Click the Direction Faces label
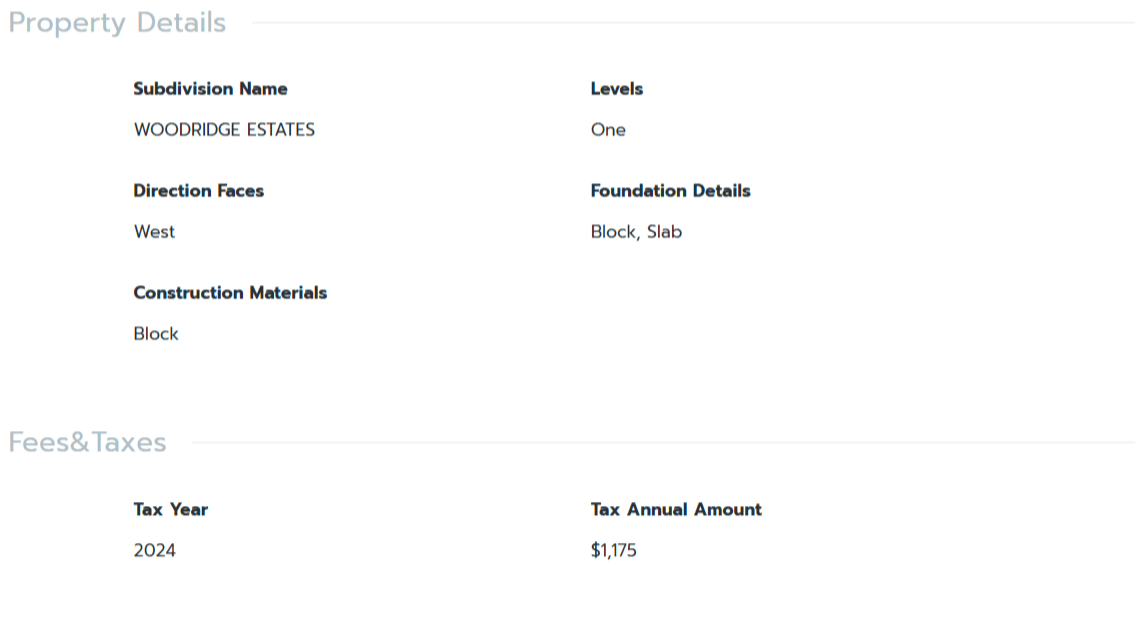Image resolution: width=1148 pixels, height=634 pixels. 198,191
